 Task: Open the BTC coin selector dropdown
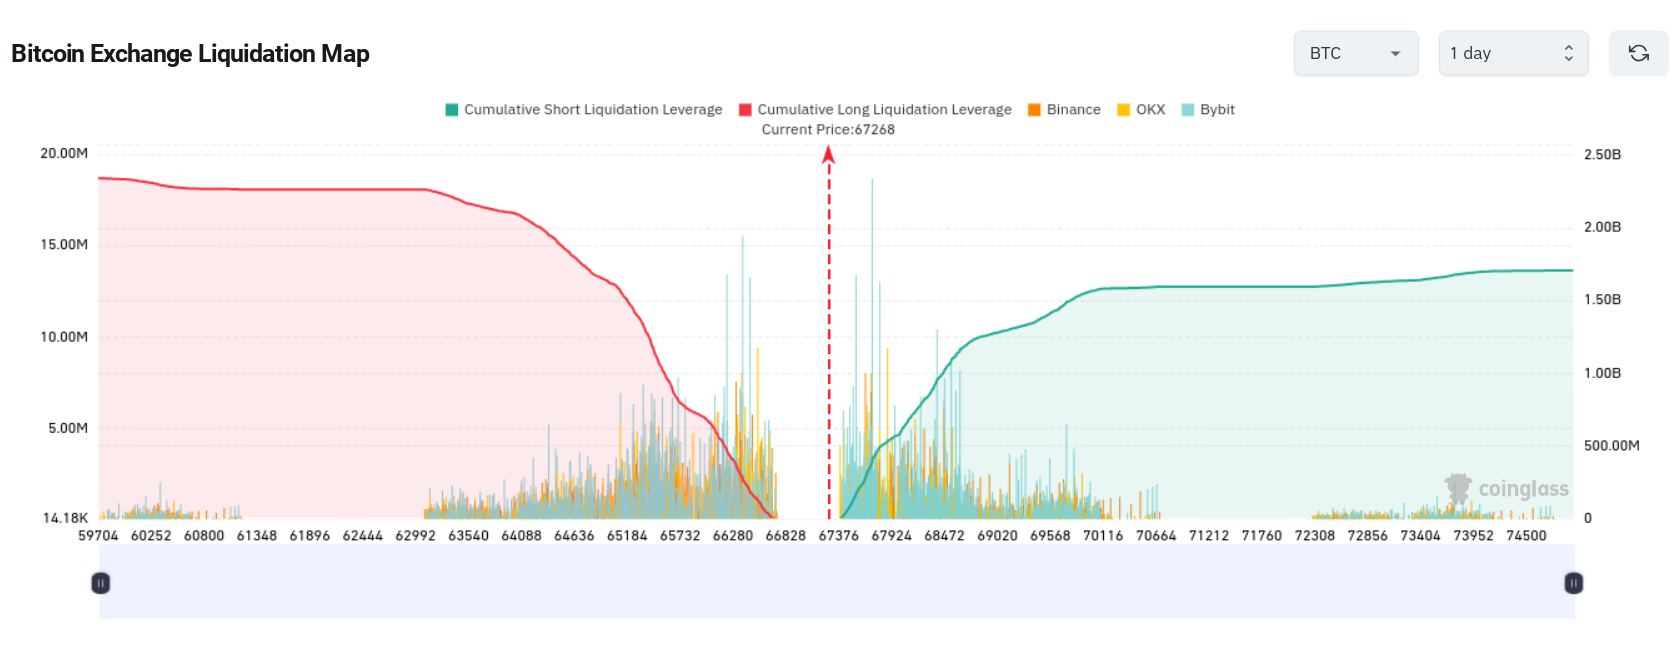(x=1355, y=53)
